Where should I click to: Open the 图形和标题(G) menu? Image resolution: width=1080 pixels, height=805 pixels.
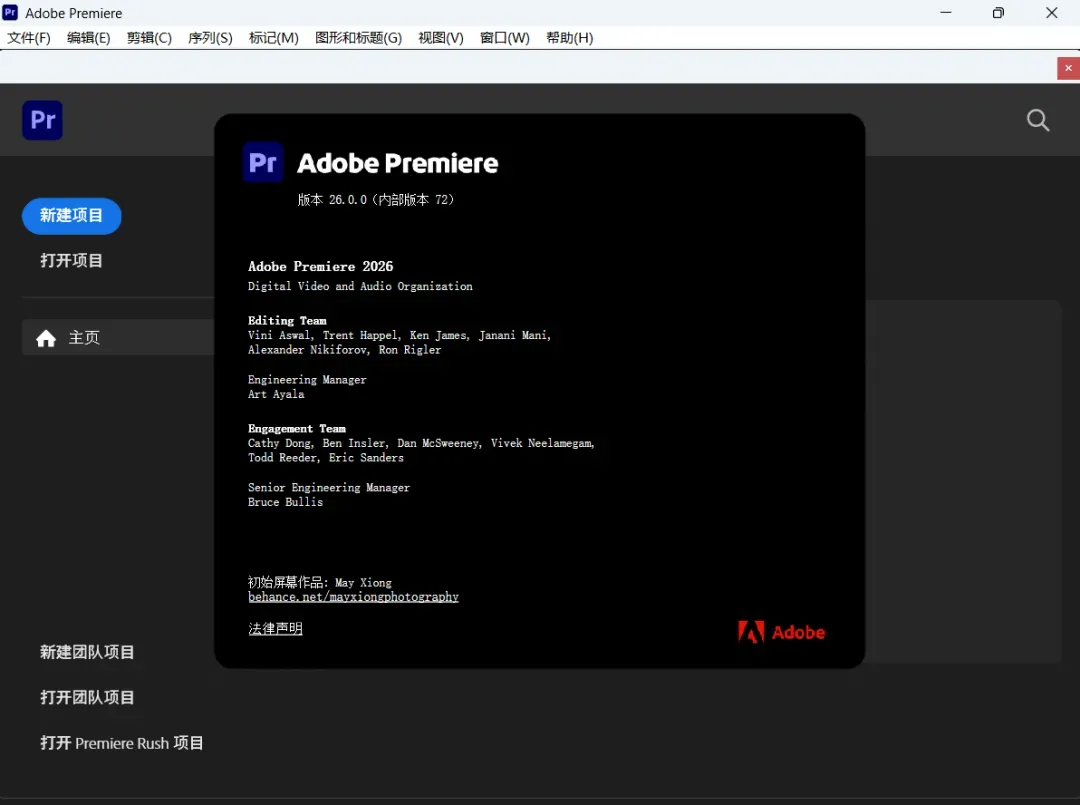point(358,38)
